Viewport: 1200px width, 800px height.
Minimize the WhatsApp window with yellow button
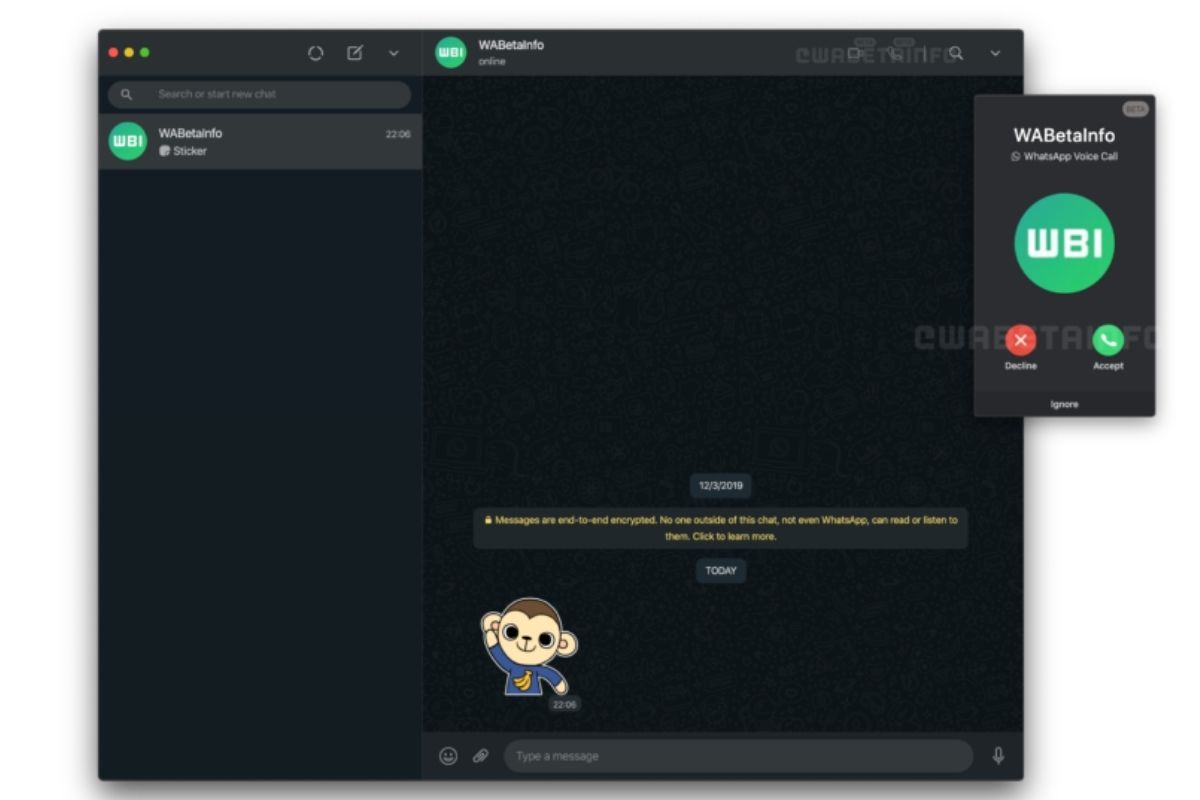[129, 52]
